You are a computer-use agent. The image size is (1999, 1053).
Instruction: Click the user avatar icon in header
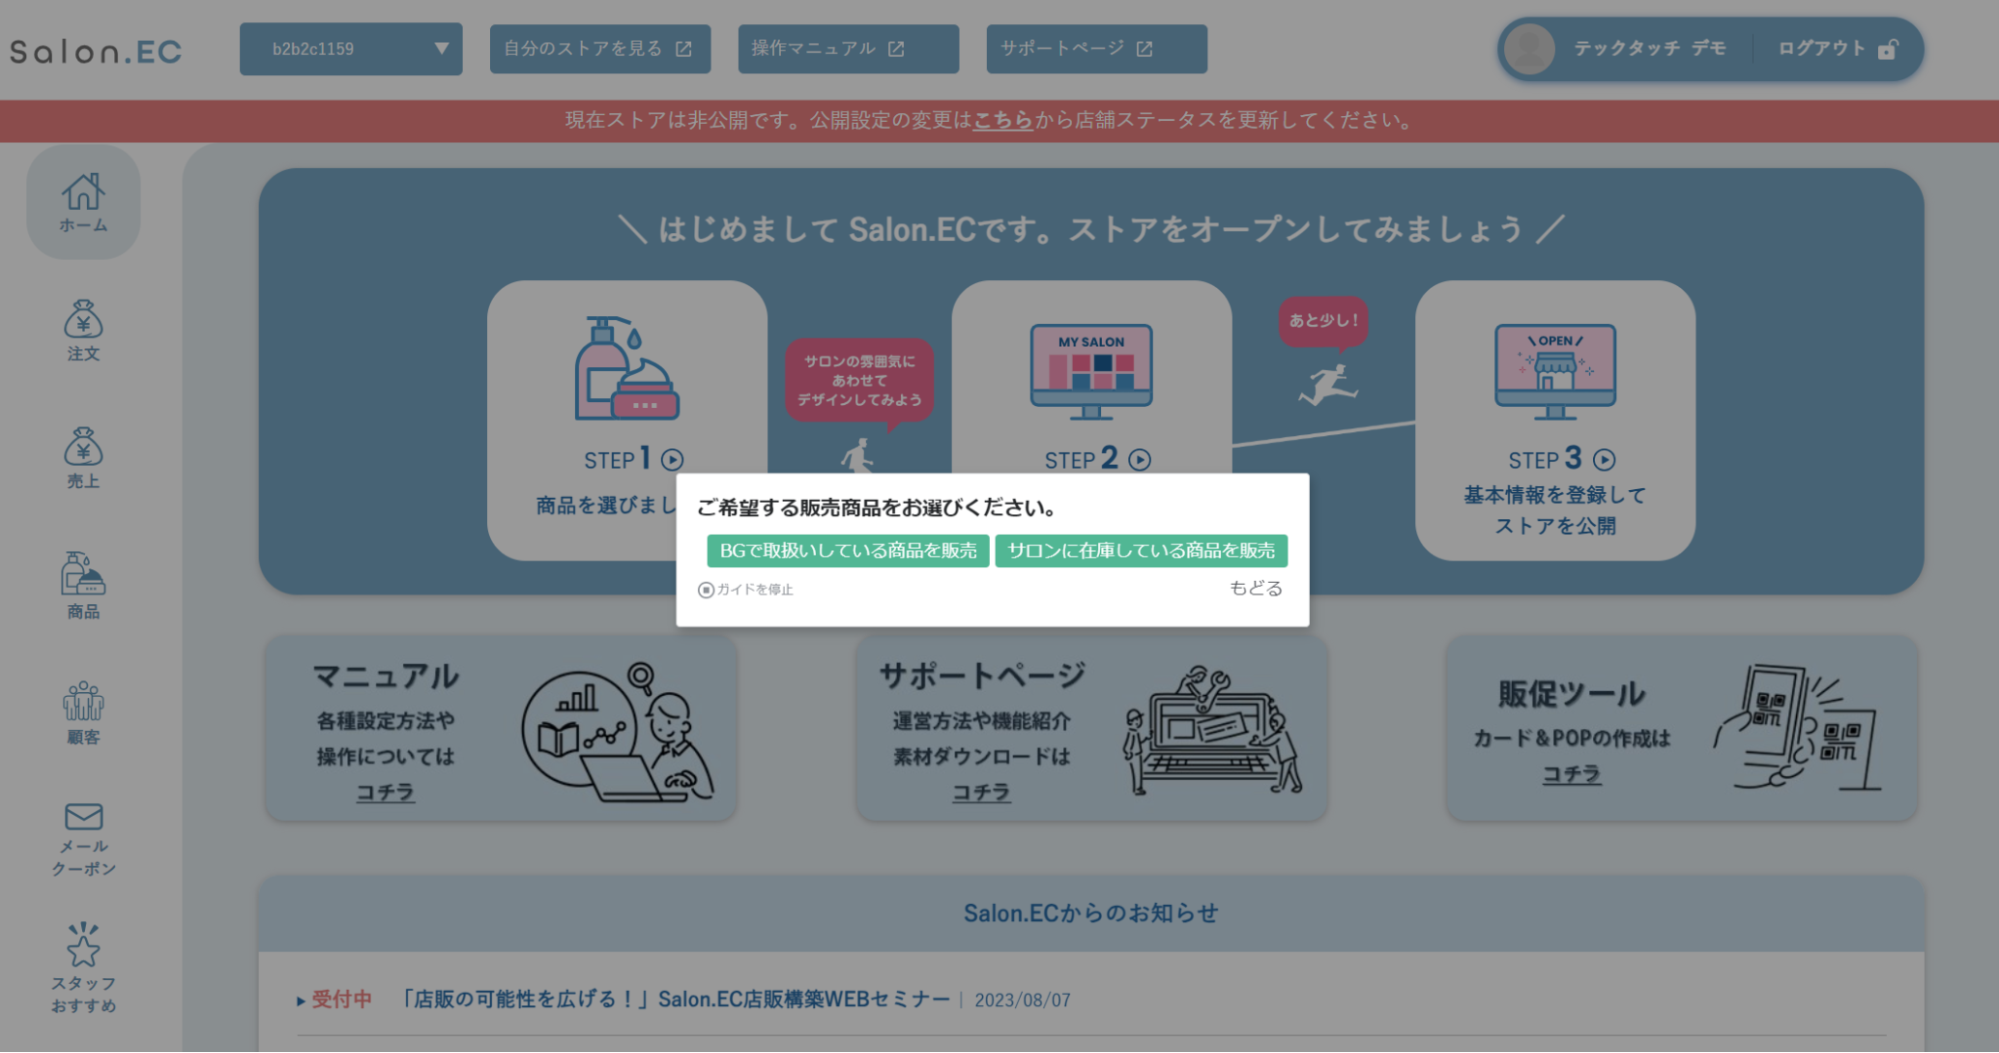click(1530, 49)
